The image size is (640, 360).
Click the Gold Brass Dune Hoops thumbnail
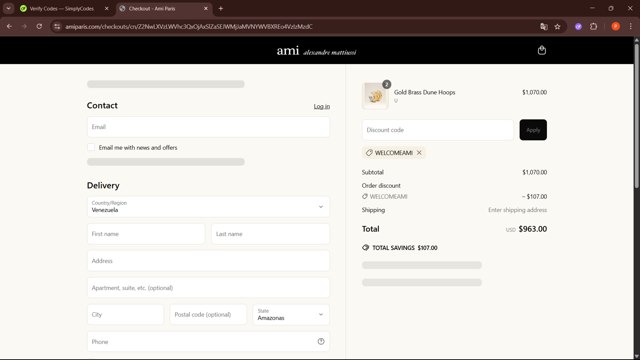point(375,96)
